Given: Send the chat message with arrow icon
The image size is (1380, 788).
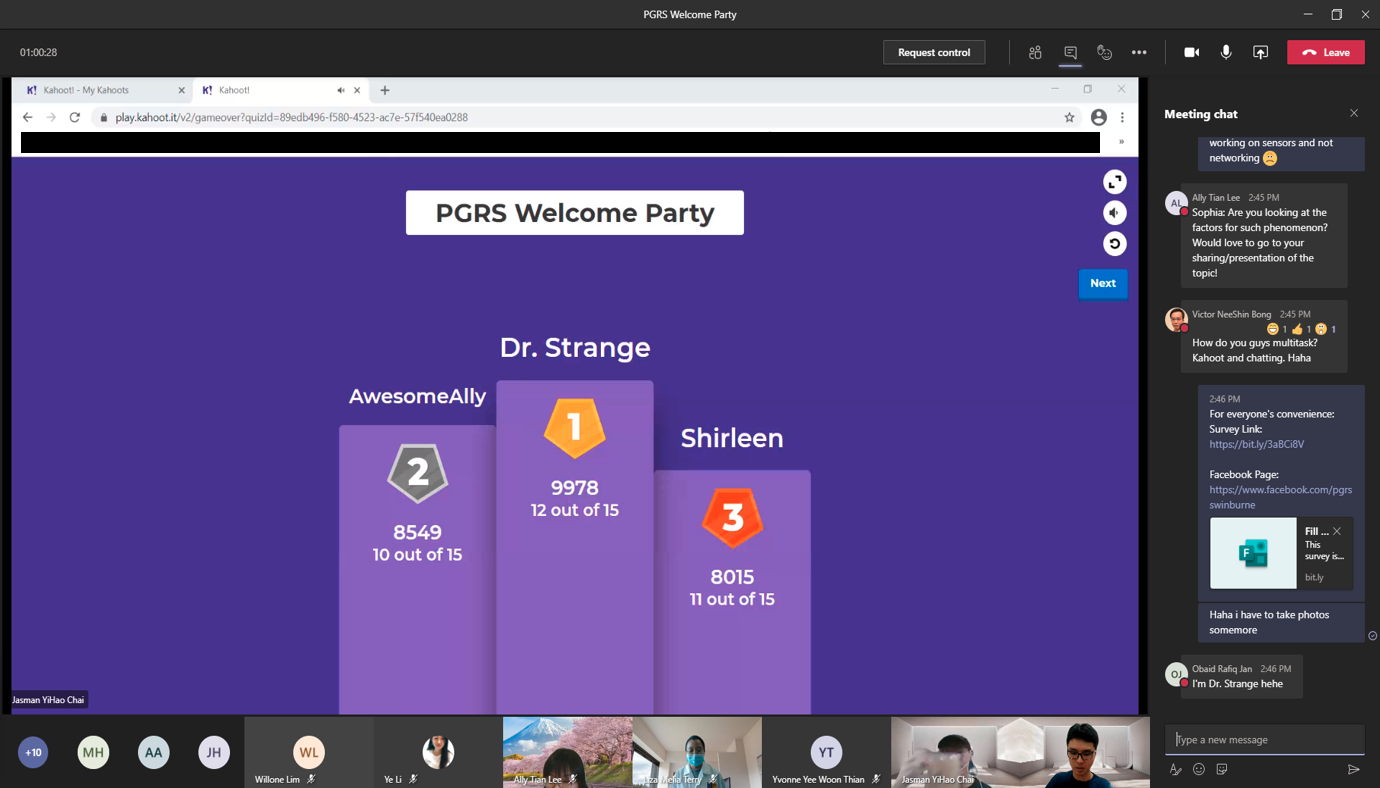Looking at the screenshot, I should (x=1353, y=769).
